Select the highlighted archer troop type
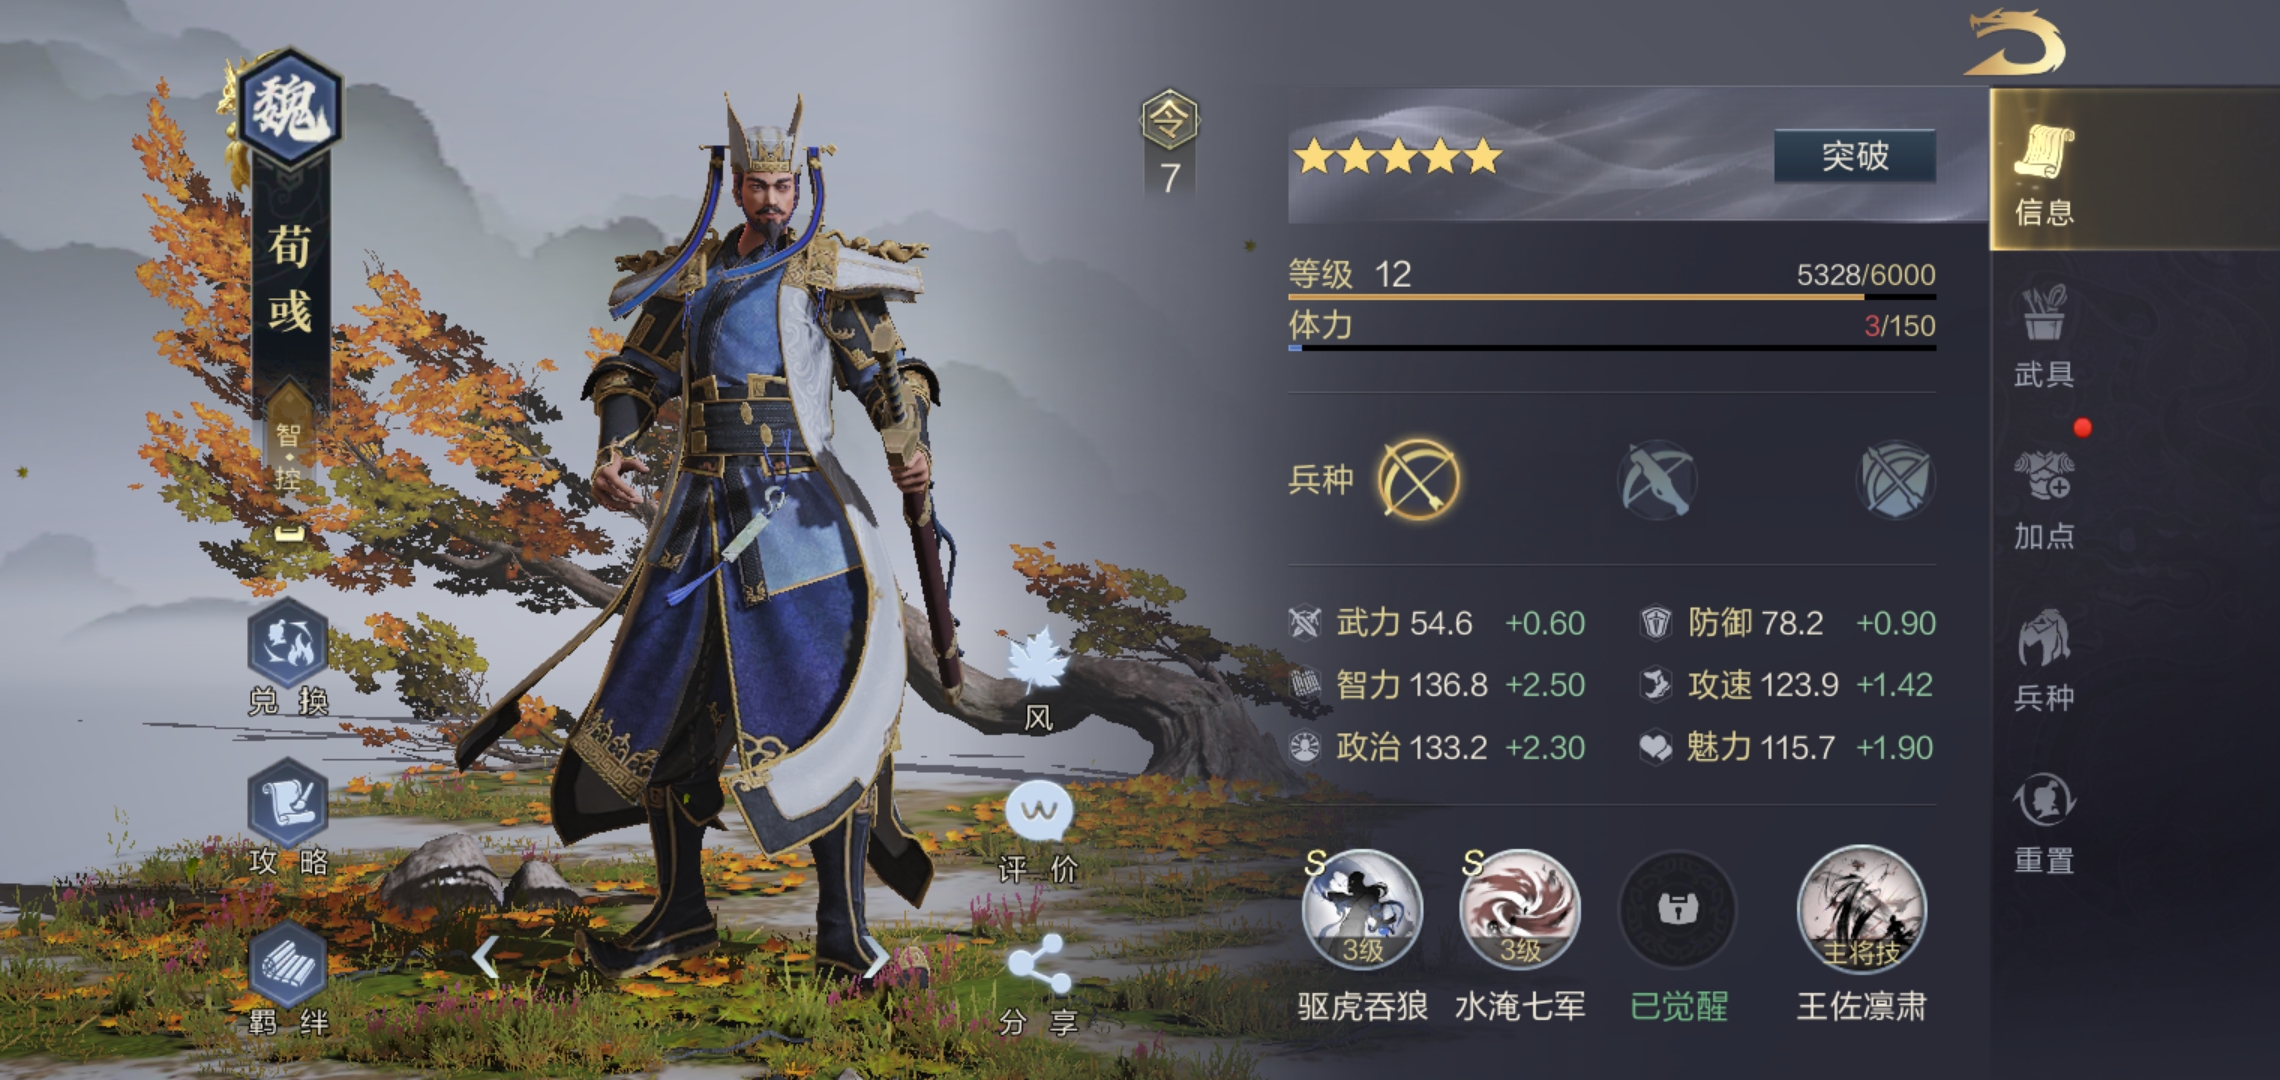 (1418, 479)
